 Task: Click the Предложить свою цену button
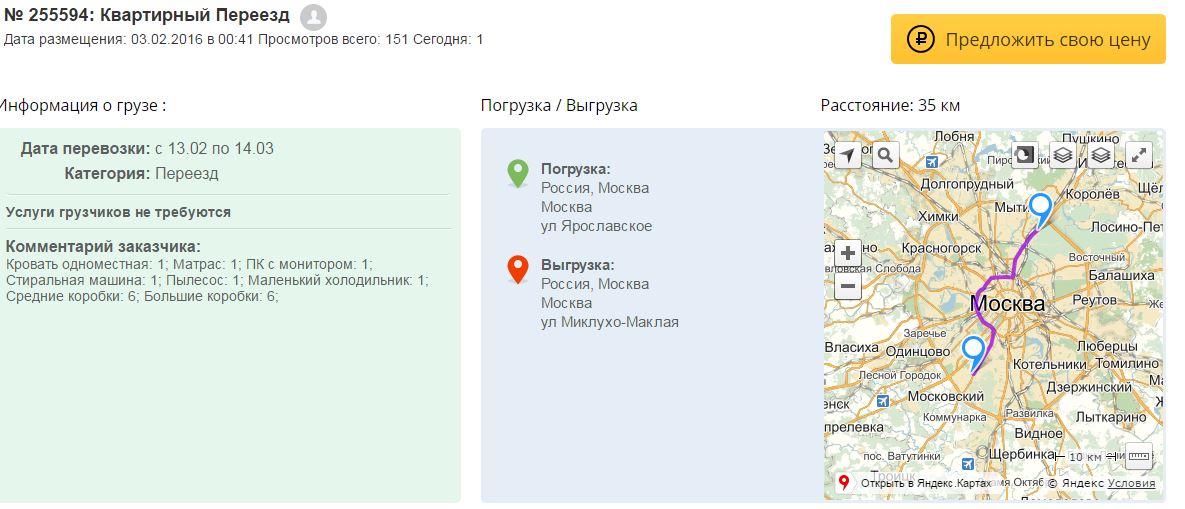(x=1027, y=40)
